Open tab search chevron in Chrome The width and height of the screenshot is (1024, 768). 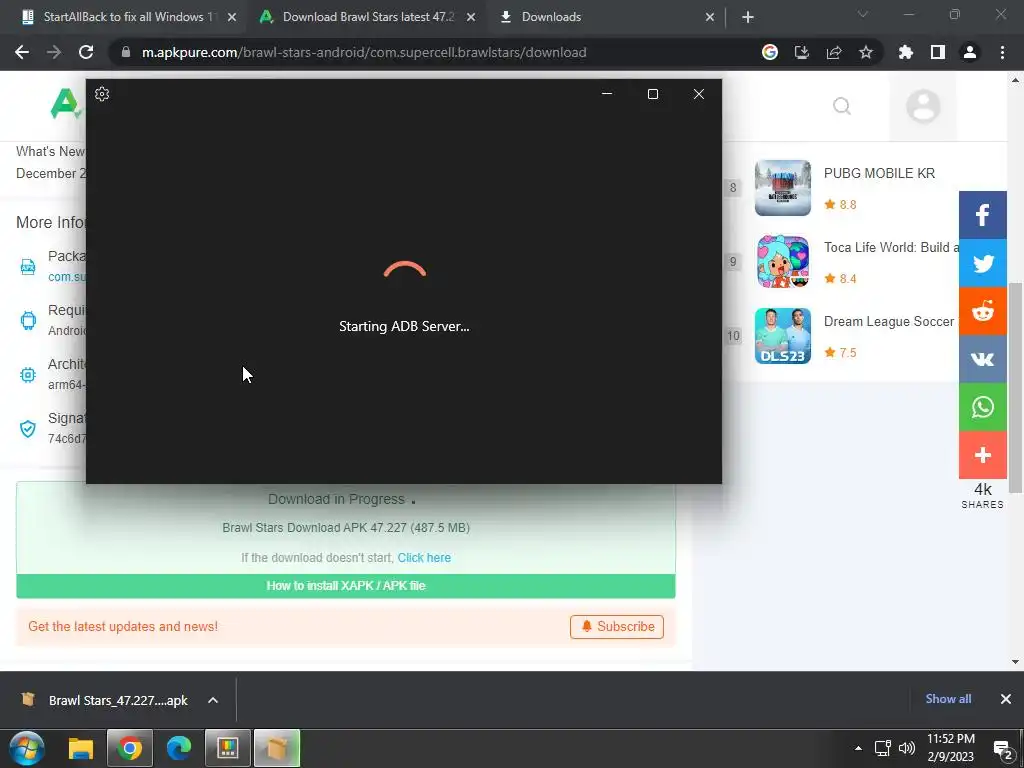pos(862,14)
